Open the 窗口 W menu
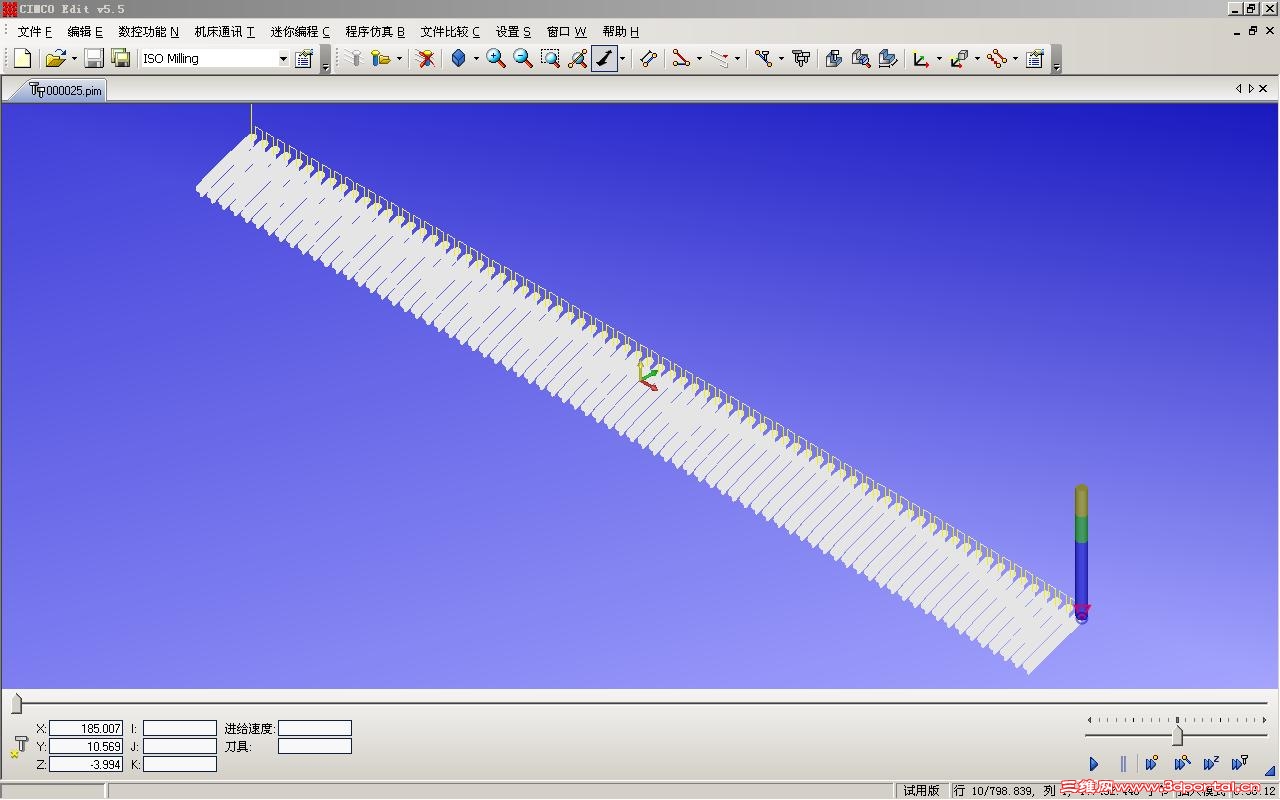The width and height of the screenshot is (1280, 800). (x=566, y=31)
